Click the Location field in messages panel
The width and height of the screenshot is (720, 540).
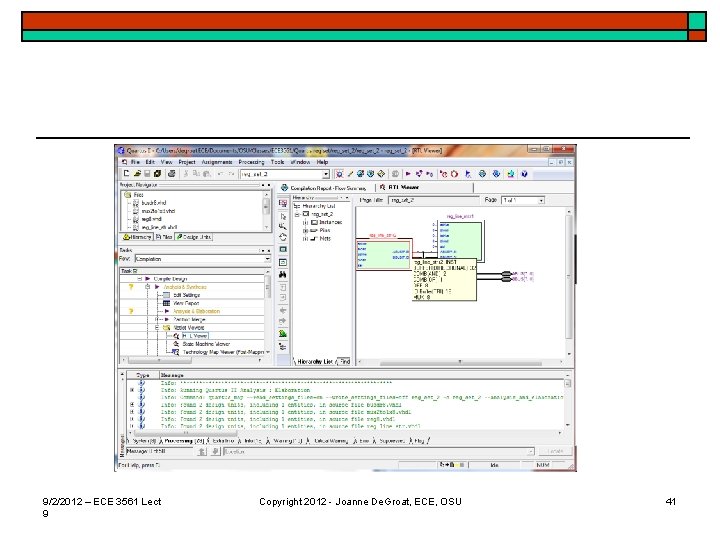pyautogui.click(x=379, y=452)
